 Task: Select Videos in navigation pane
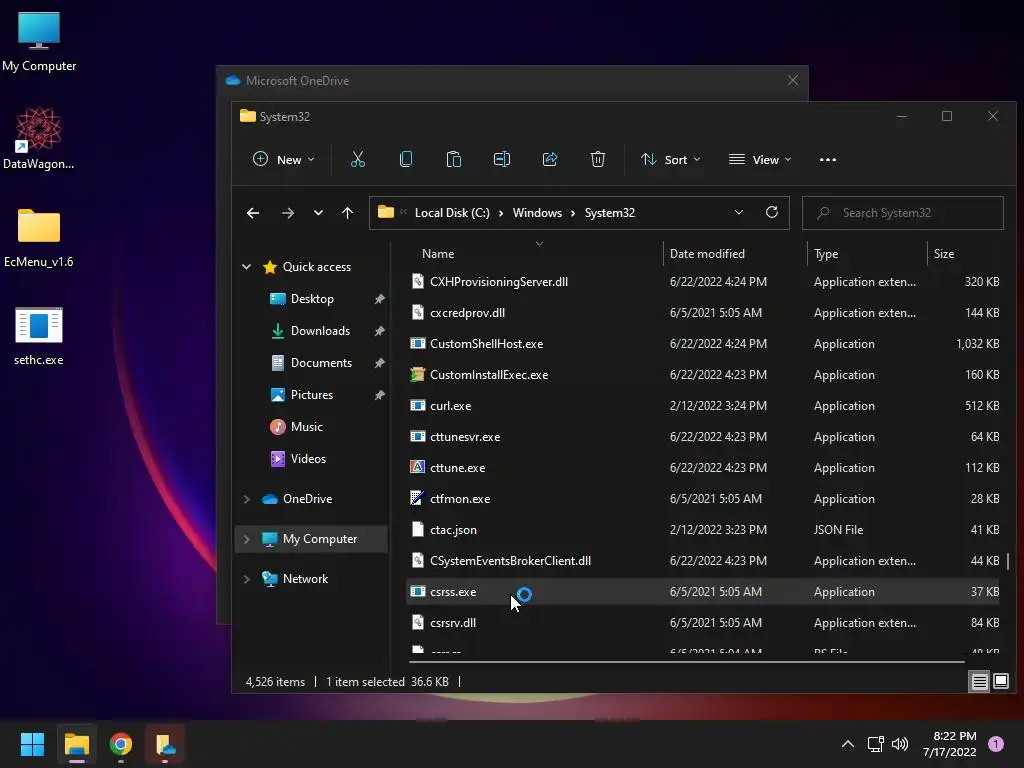[308, 458]
